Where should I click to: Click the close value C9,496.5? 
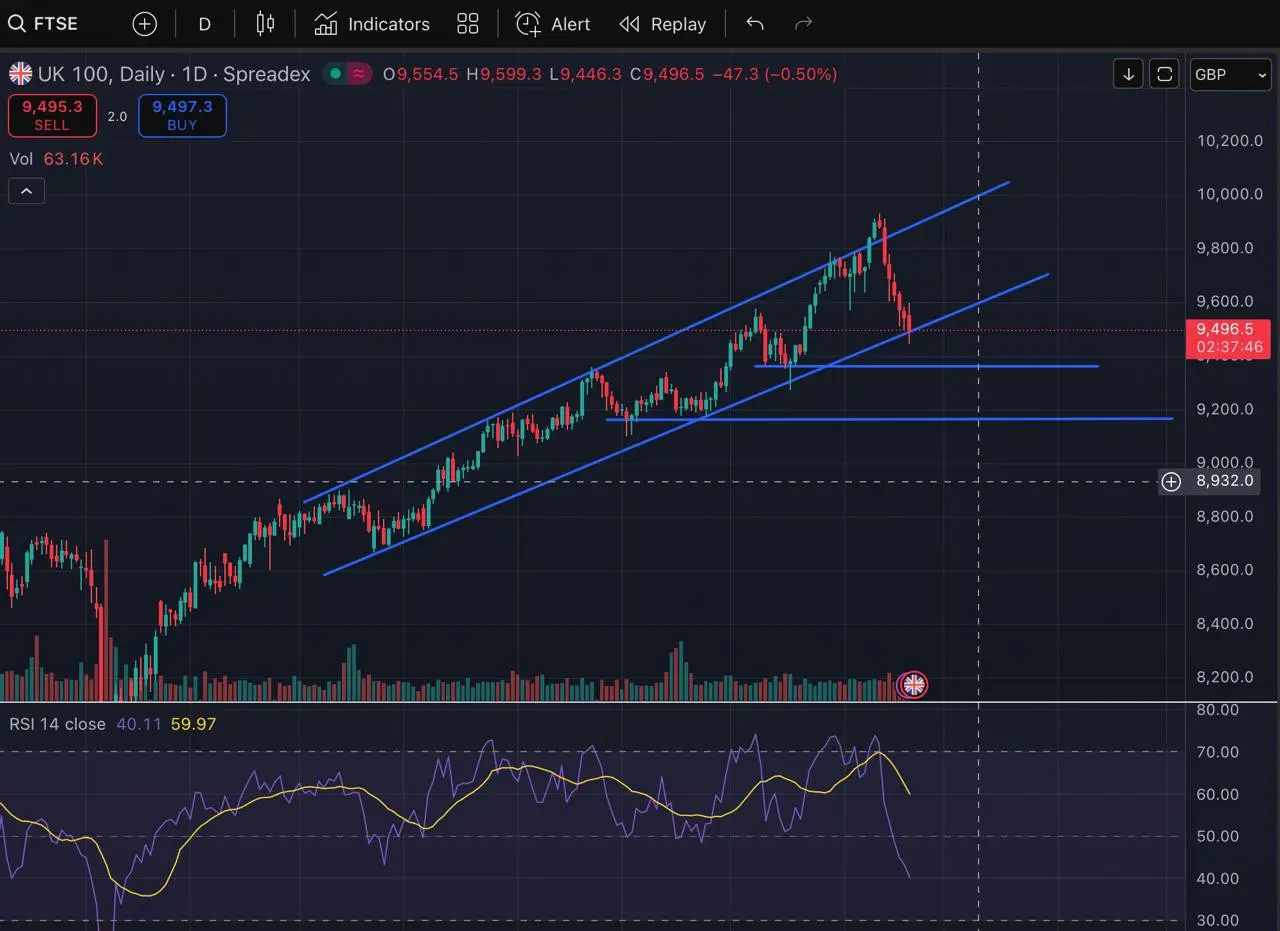667,74
